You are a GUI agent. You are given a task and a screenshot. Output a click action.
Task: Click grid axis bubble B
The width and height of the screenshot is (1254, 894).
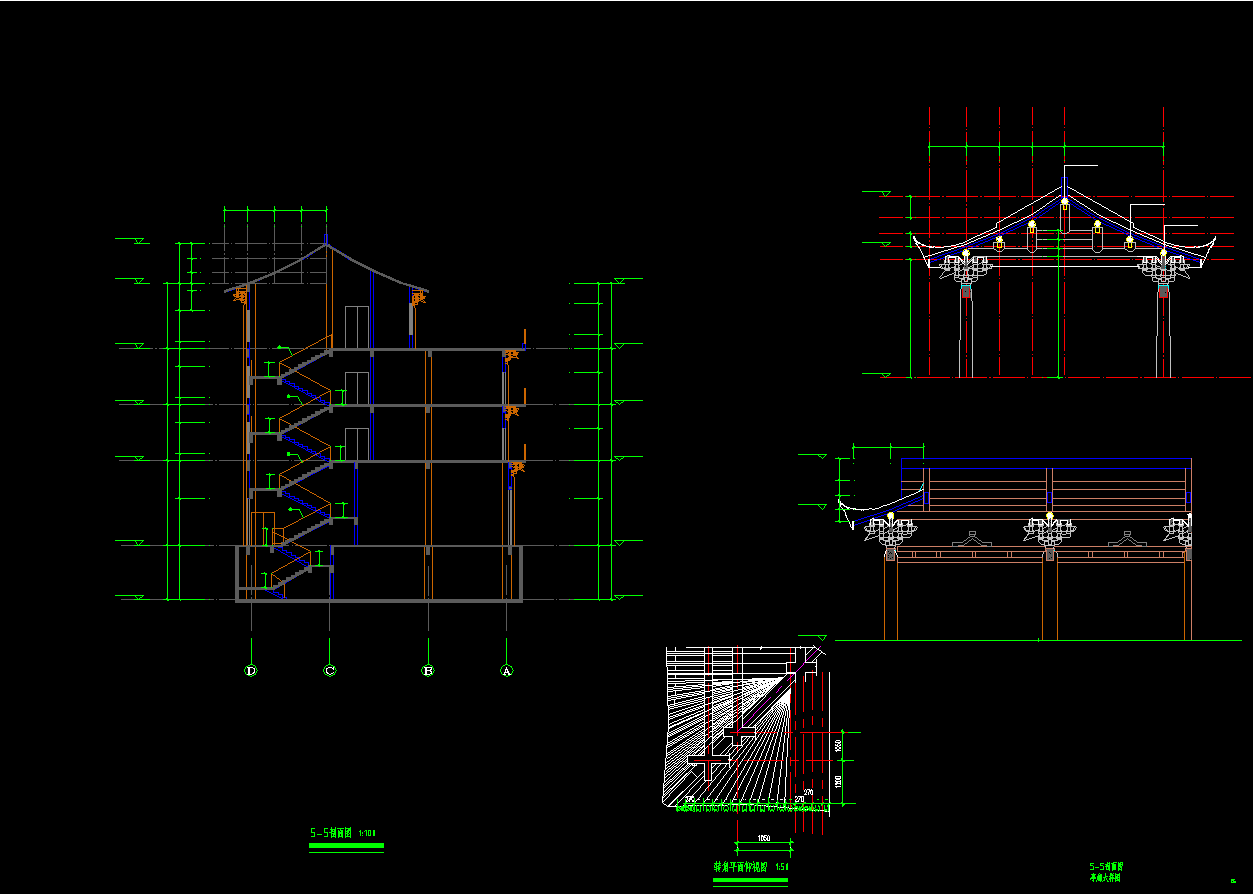[428, 671]
